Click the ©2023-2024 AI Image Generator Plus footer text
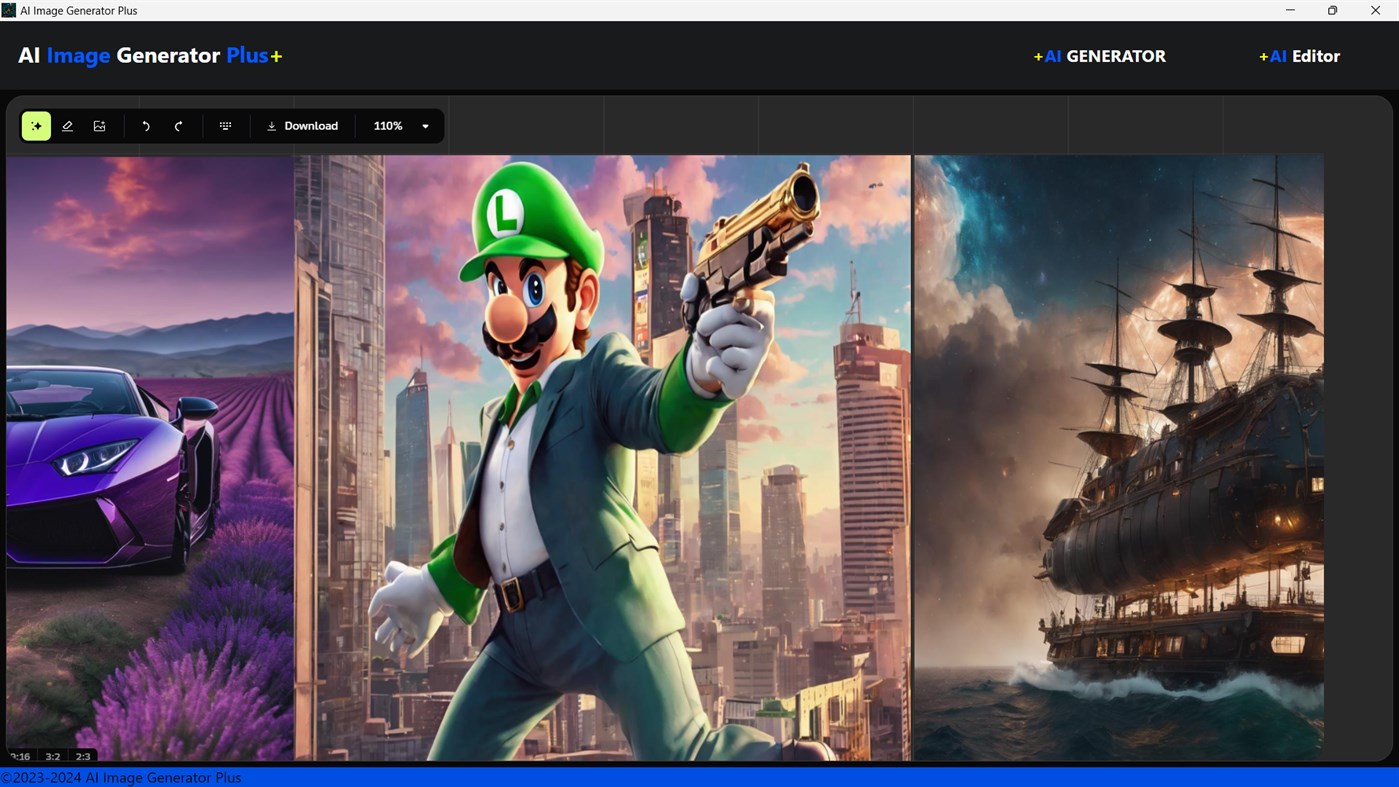1399x787 pixels. coord(121,777)
